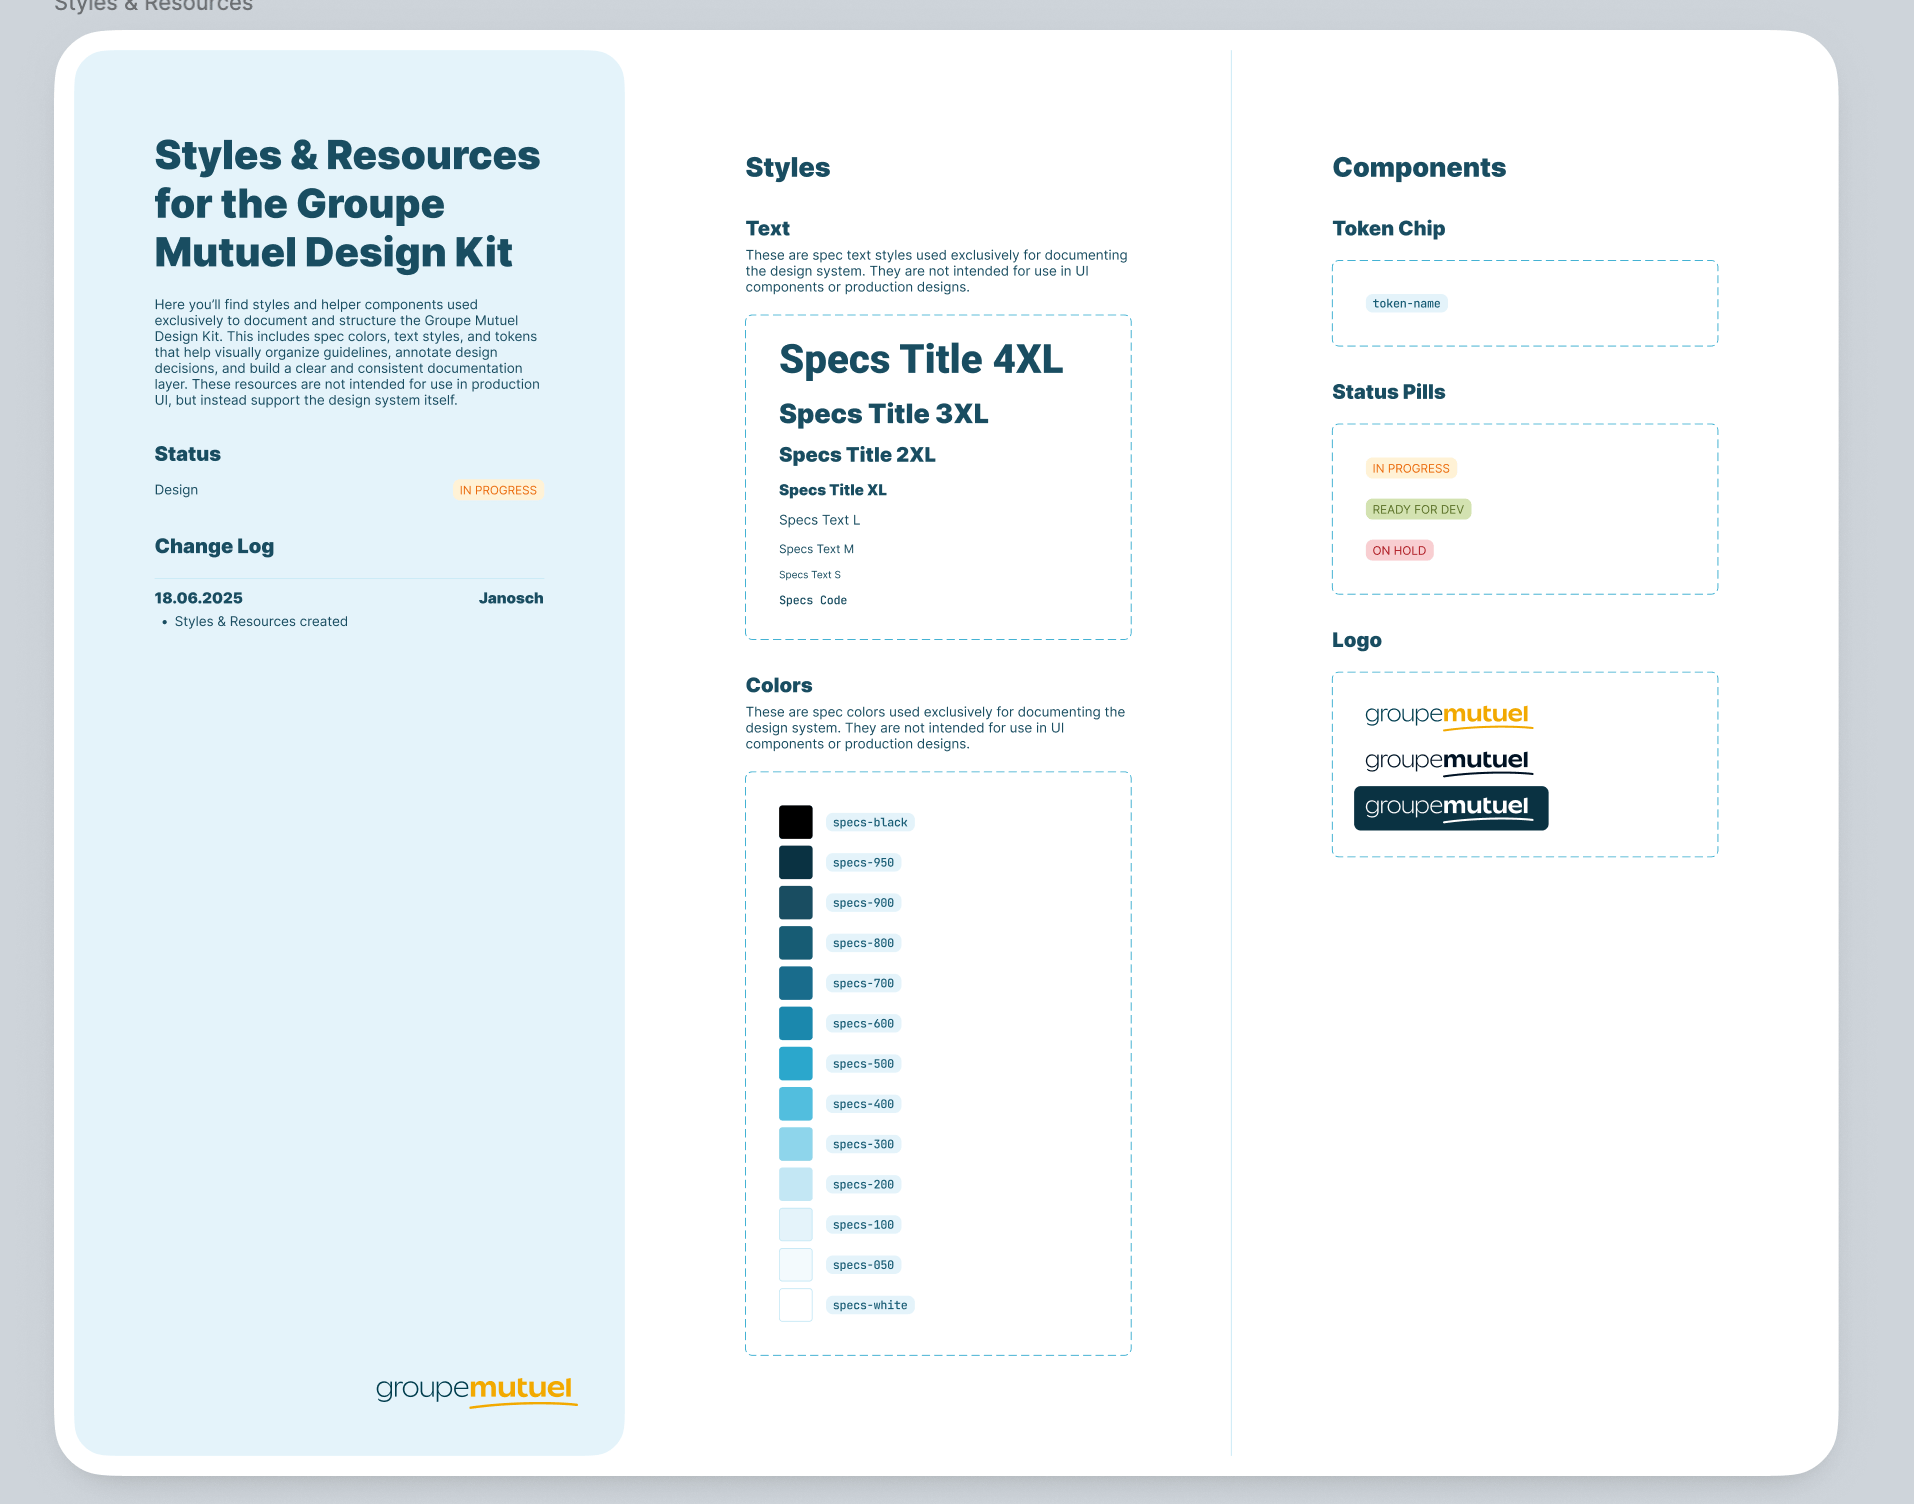1914x1504 pixels.
Task: Select the white-on-dark groupemutuel logo
Action: 1450,808
